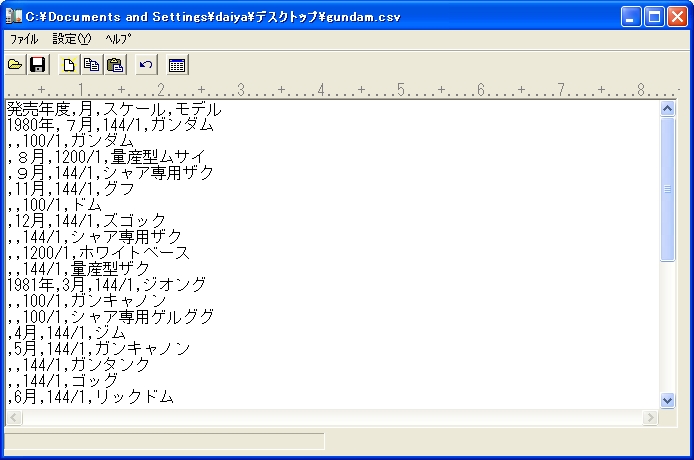Click the line ,6月,144/1,リックドム
The height and width of the screenshot is (460, 694).
tap(90, 396)
